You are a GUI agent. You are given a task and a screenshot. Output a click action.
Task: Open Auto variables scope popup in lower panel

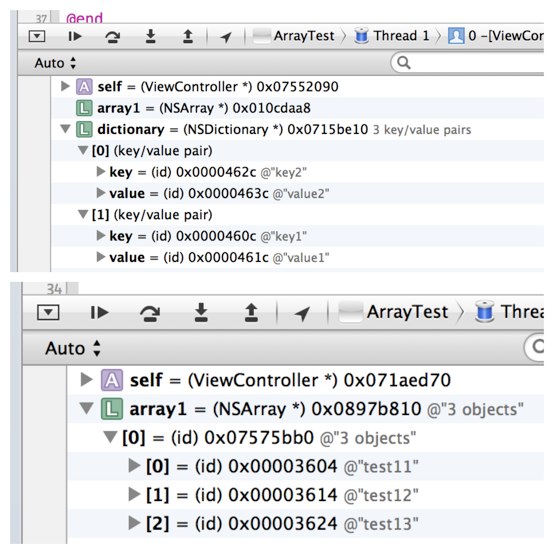point(73,348)
